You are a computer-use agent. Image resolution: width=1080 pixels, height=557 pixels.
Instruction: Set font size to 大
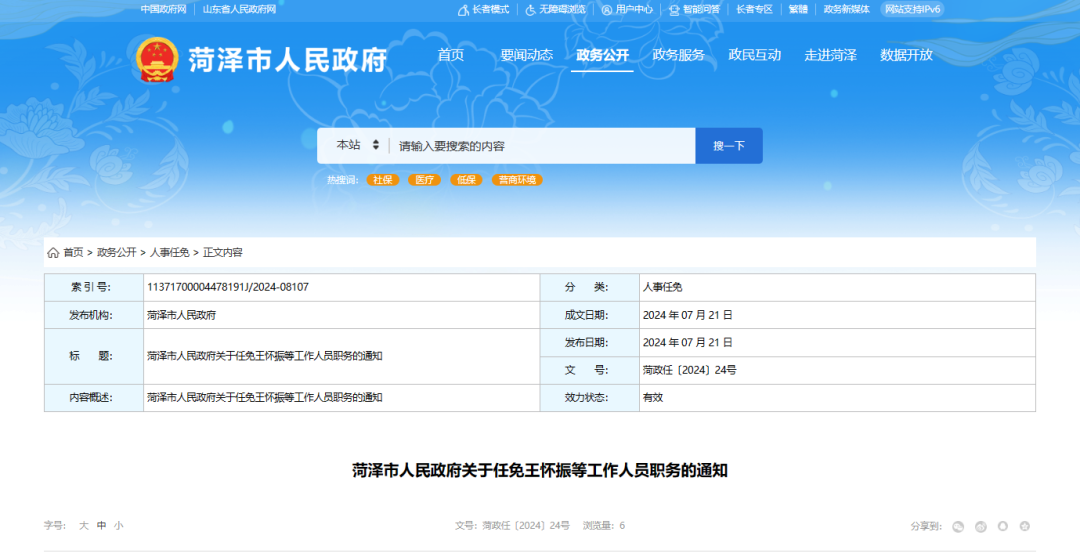click(84, 526)
